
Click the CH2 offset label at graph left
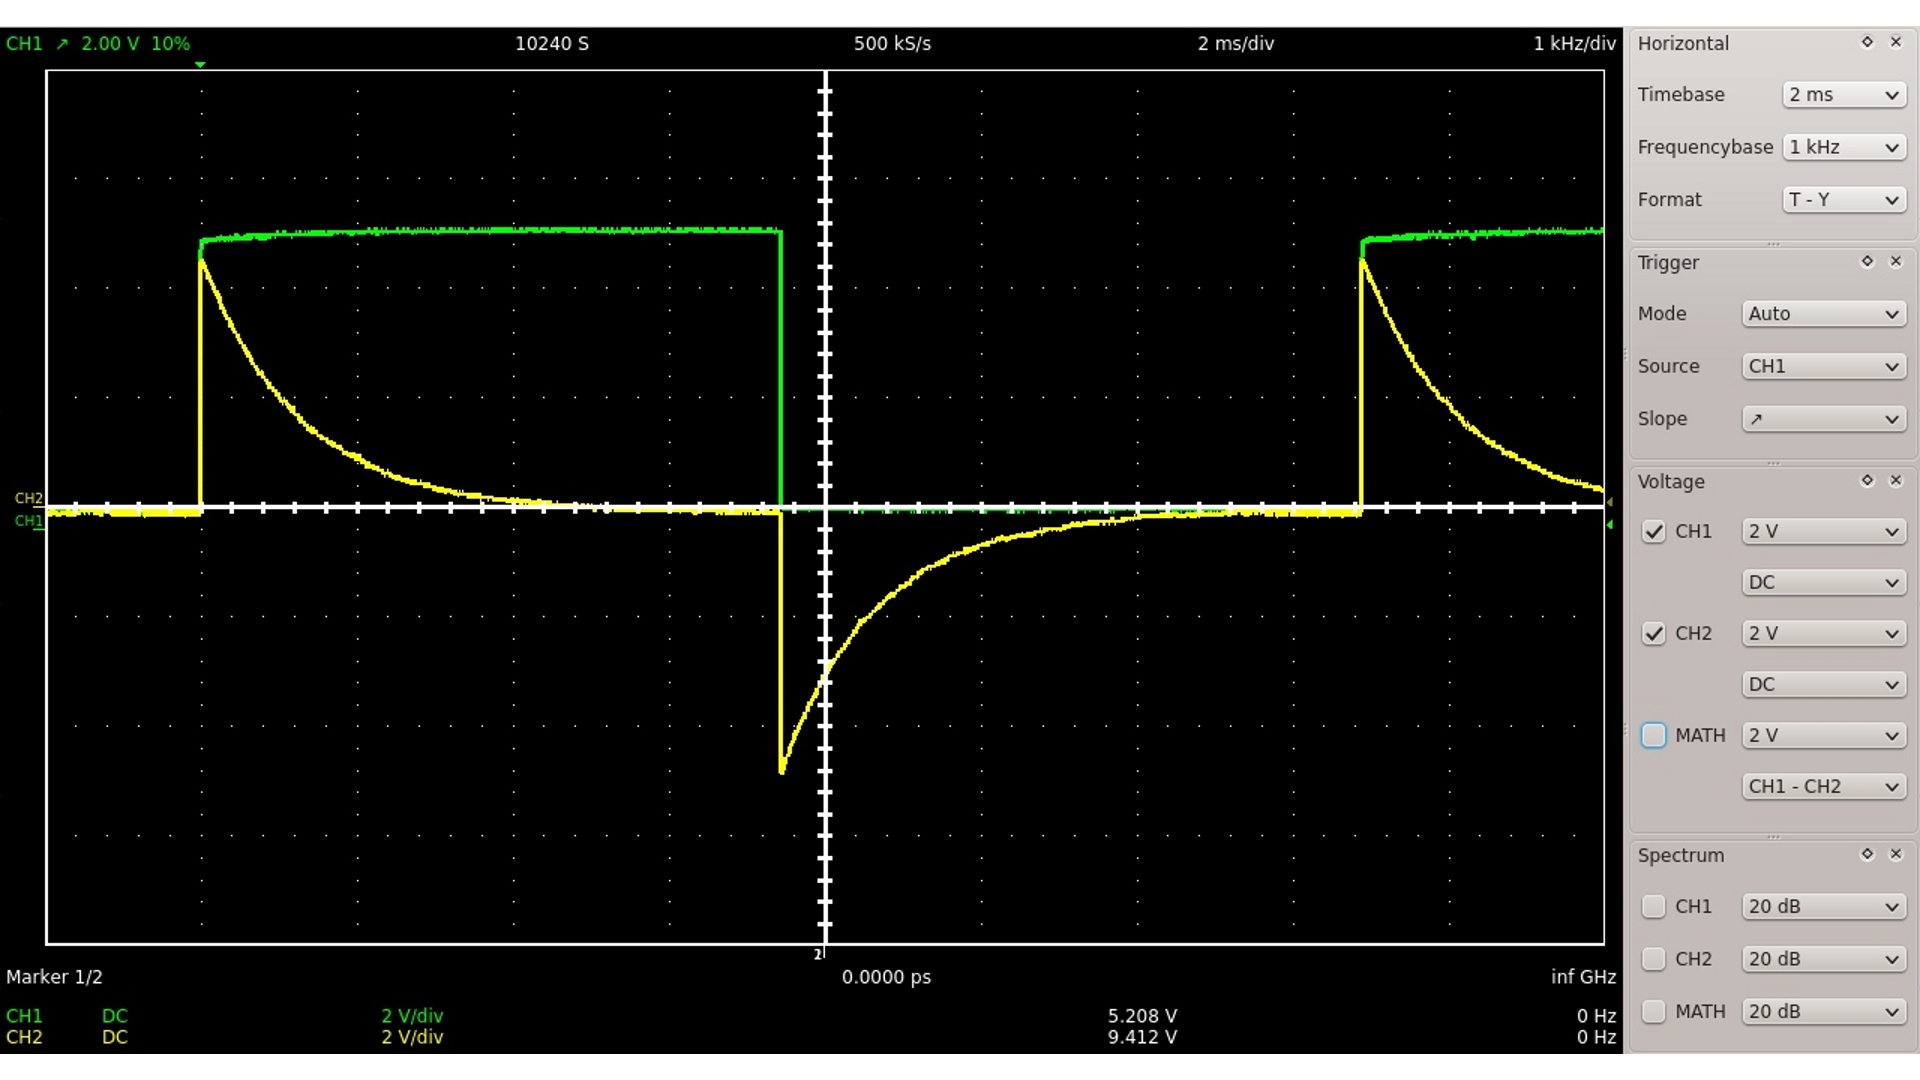point(28,498)
